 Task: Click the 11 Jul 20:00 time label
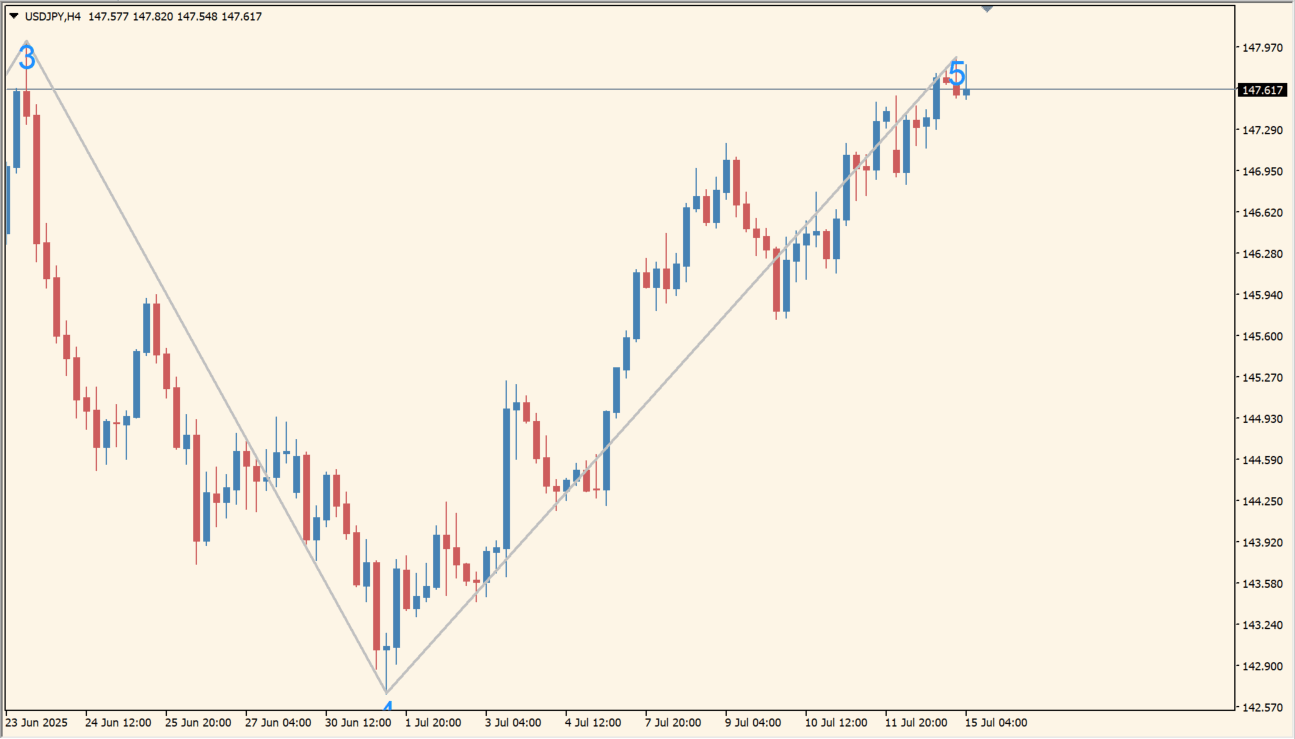(x=918, y=723)
